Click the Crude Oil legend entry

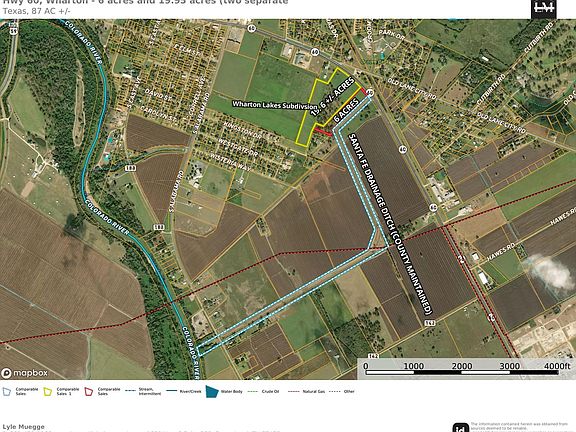[264, 392]
